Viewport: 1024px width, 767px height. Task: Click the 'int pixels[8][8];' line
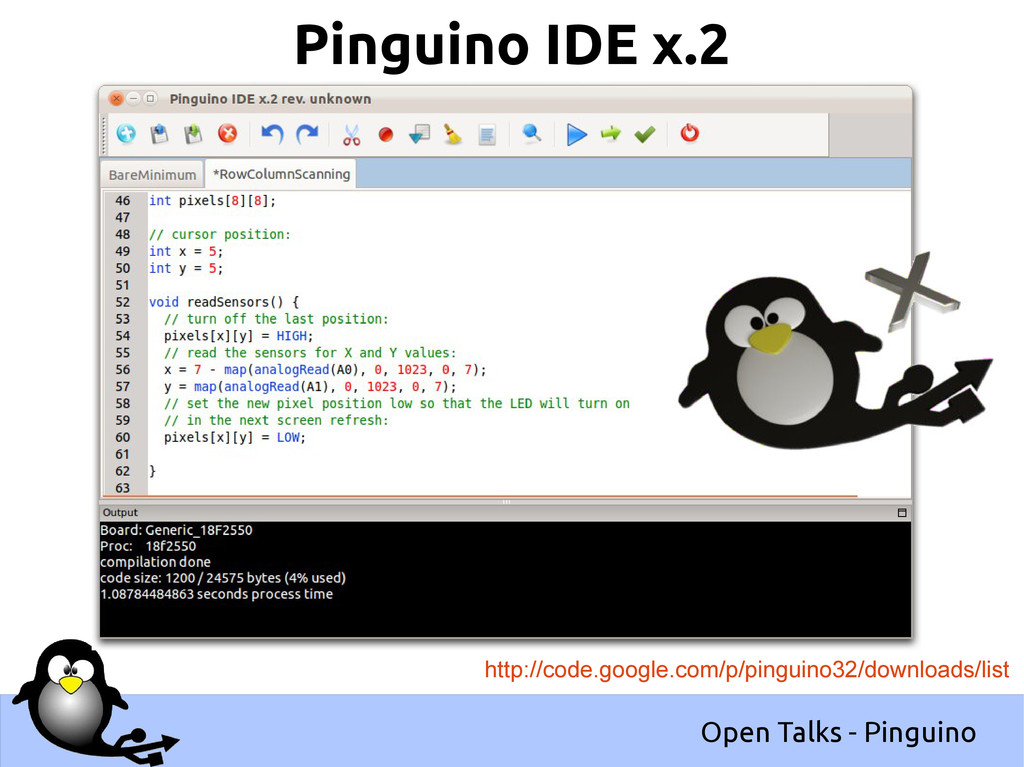click(212, 201)
